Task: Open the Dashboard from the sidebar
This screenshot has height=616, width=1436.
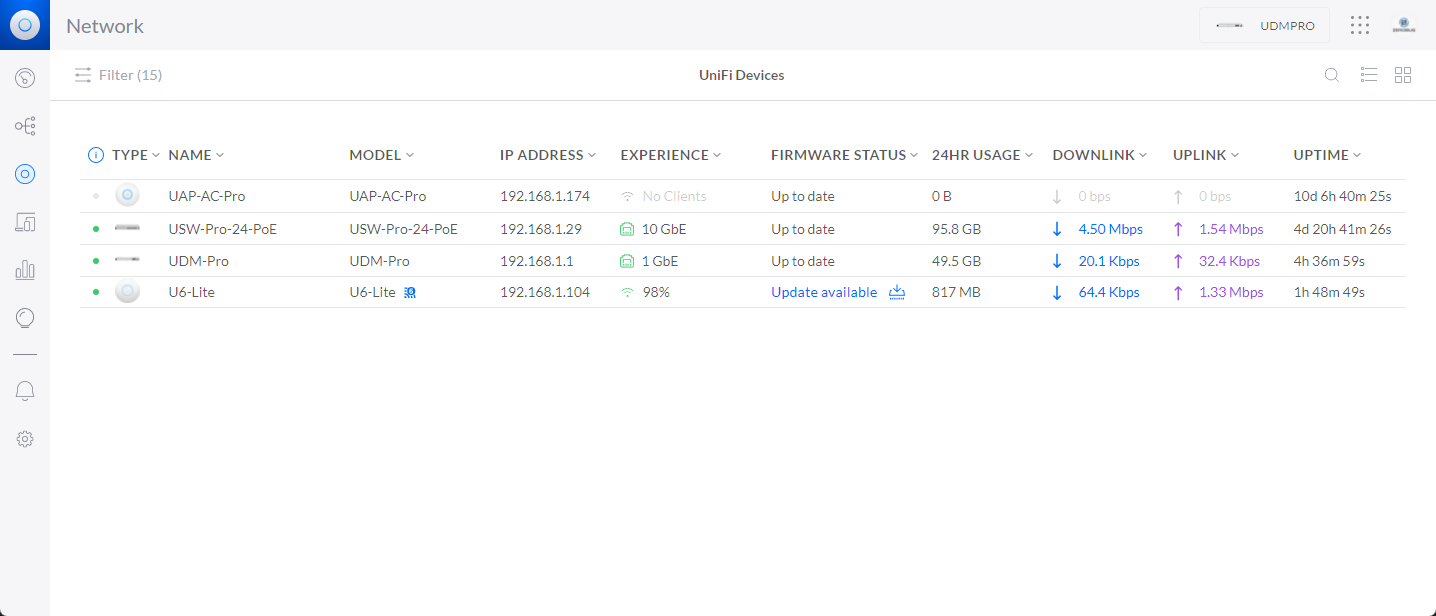Action: 25,77
